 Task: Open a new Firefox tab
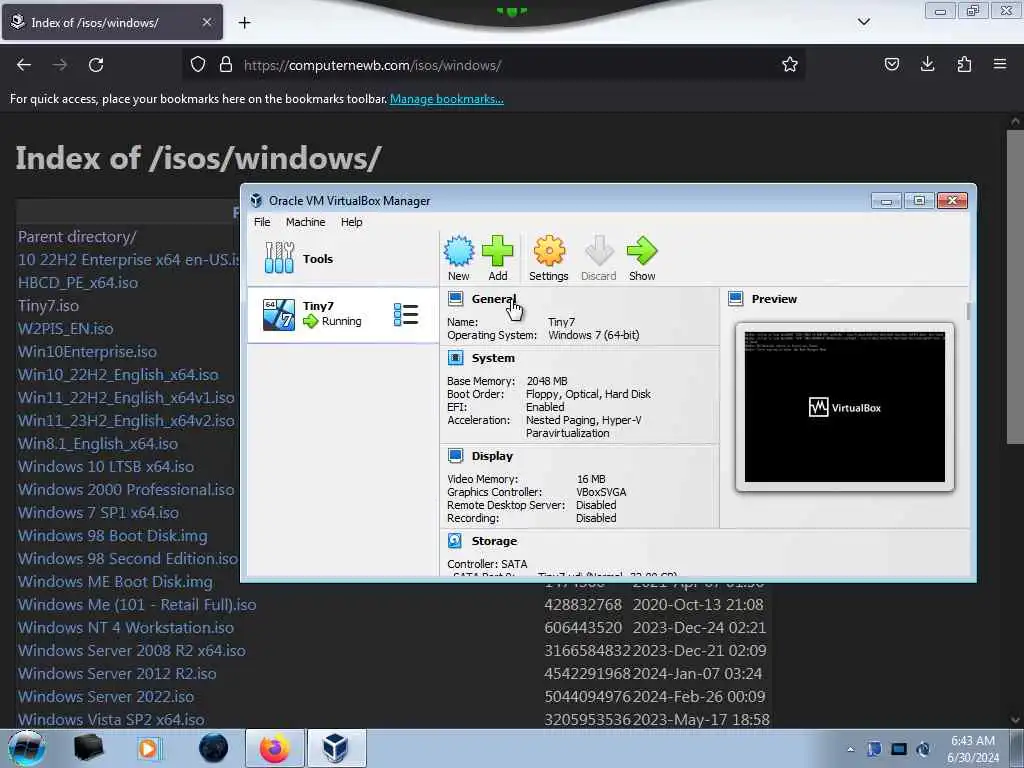tap(244, 23)
